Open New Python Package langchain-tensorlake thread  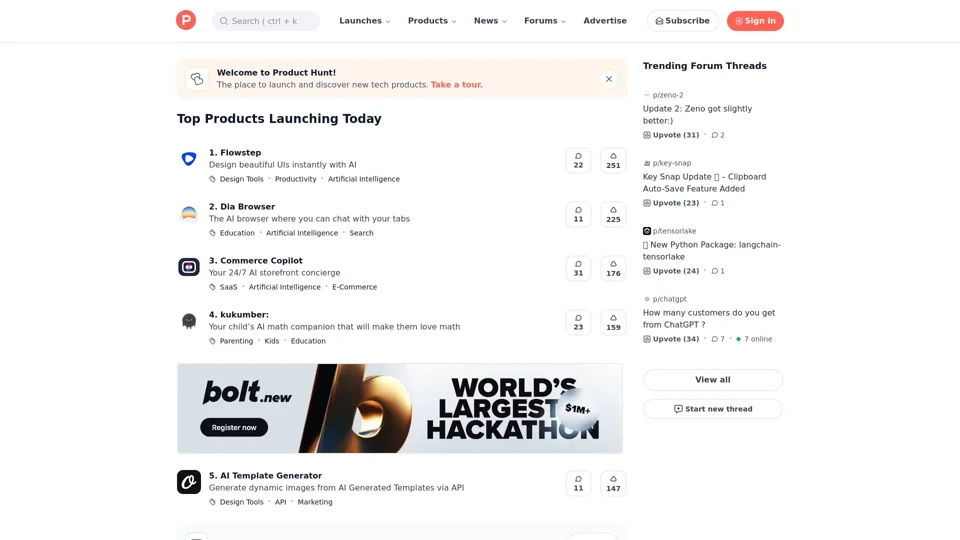click(x=711, y=251)
